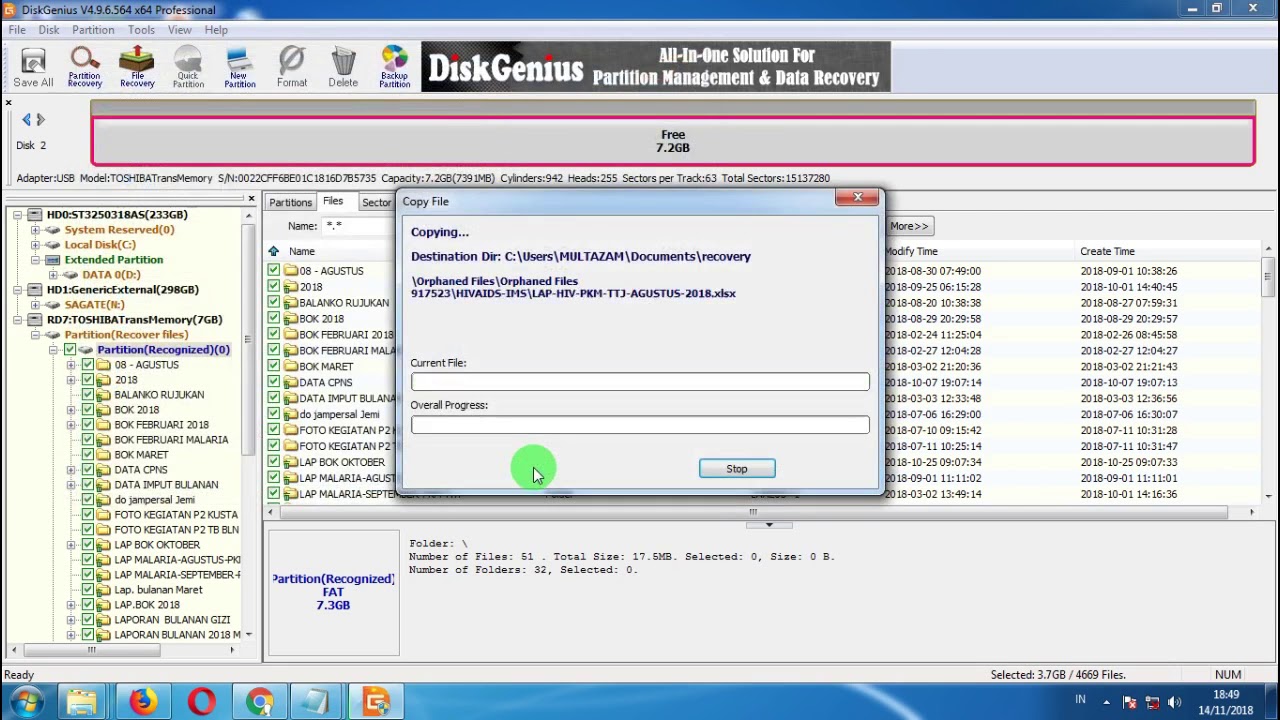Launch the File Recovery tool
1280x720 pixels.
[137, 68]
